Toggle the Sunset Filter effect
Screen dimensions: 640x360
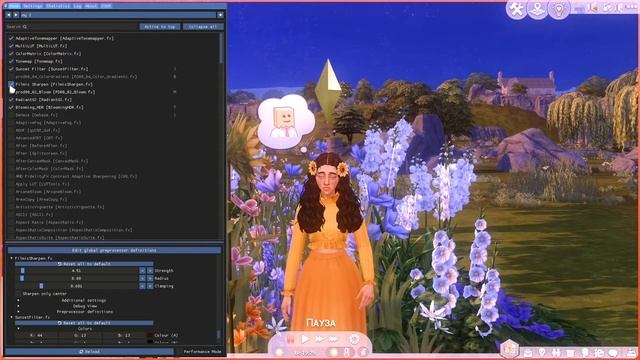pyautogui.click(x=11, y=69)
